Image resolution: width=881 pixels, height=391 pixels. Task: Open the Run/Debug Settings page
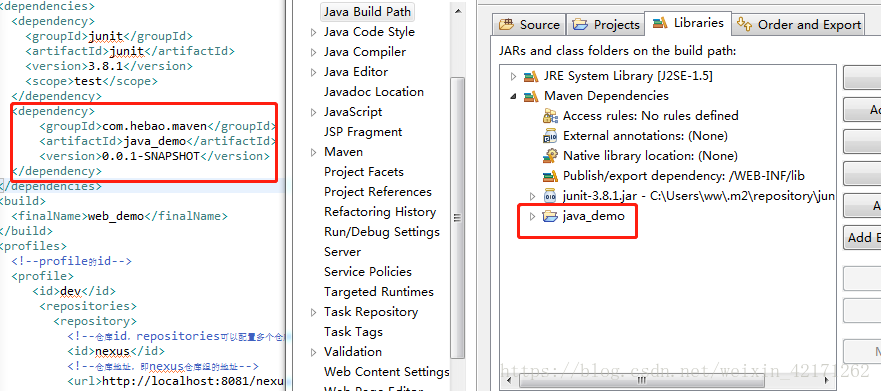pyautogui.click(x=382, y=231)
